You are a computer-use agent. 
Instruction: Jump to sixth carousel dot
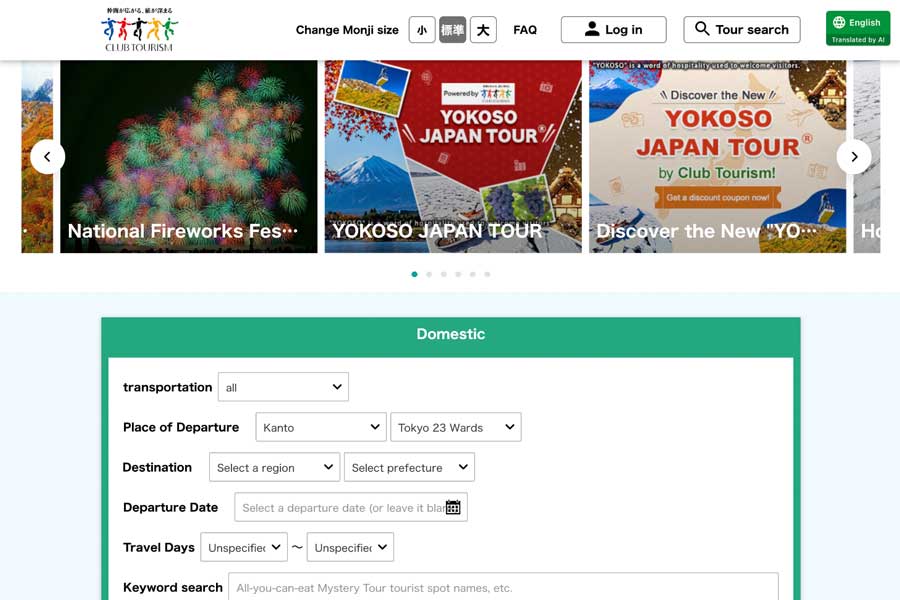click(x=487, y=274)
